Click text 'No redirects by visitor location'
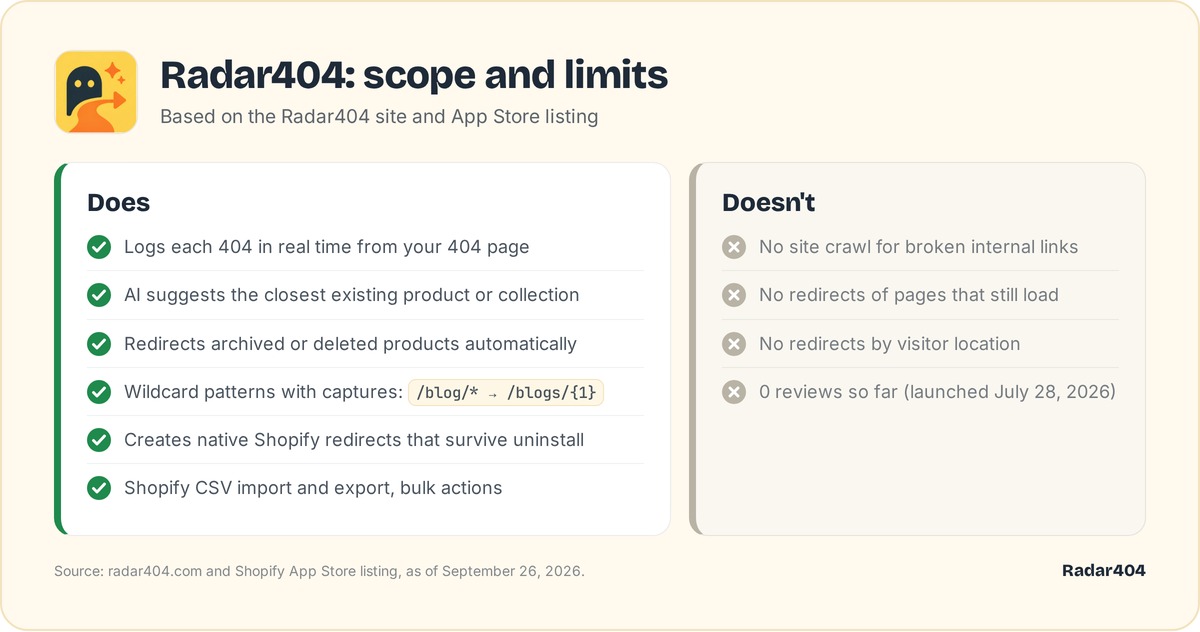1200x632 pixels. (x=890, y=343)
